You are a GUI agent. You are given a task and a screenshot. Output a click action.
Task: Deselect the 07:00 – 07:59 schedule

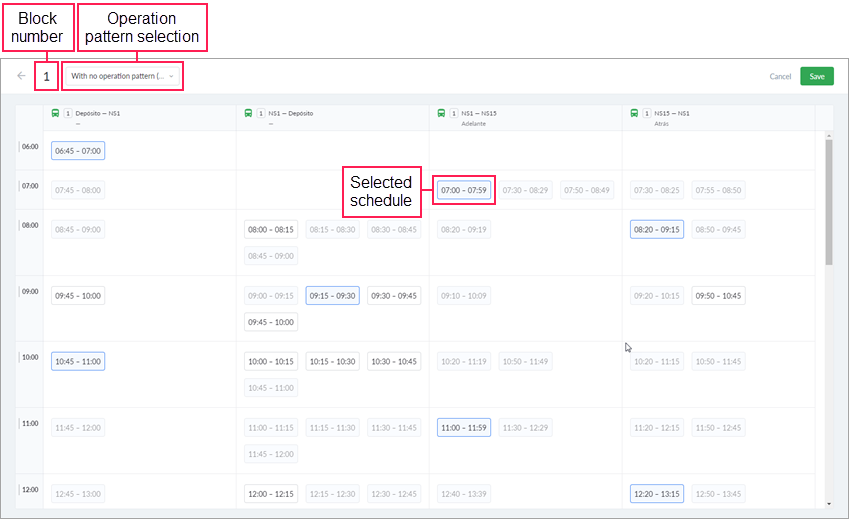pyautogui.click(x=464, y=190)
